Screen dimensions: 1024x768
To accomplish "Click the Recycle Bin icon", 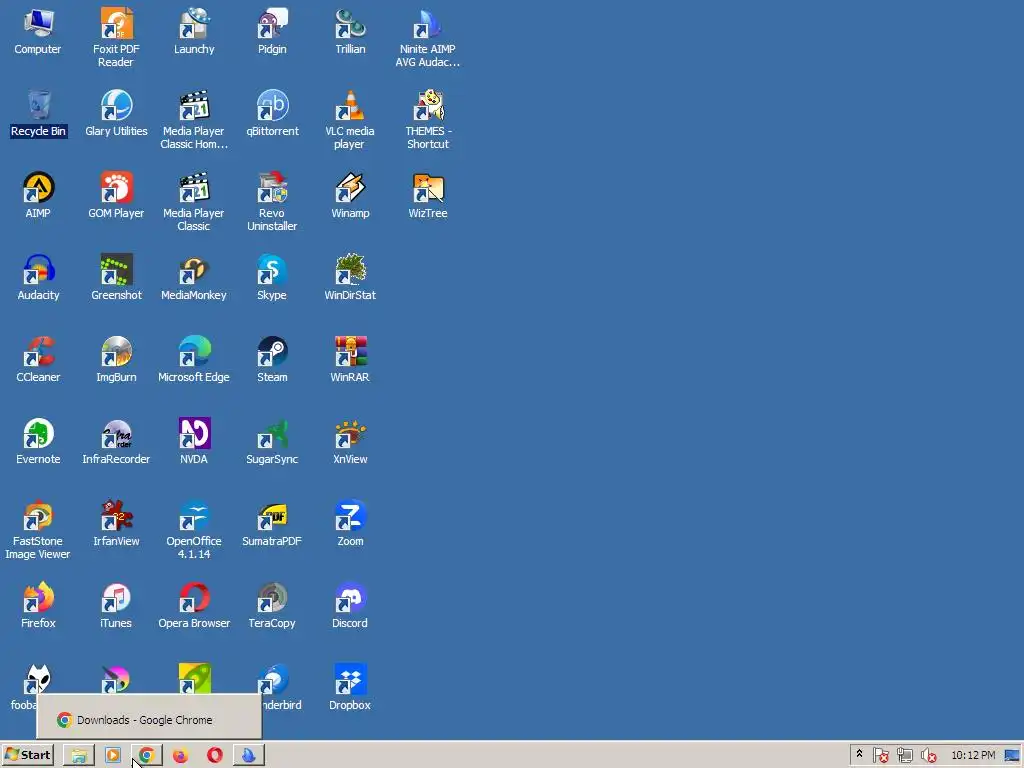I will click(x=38, y=114).
